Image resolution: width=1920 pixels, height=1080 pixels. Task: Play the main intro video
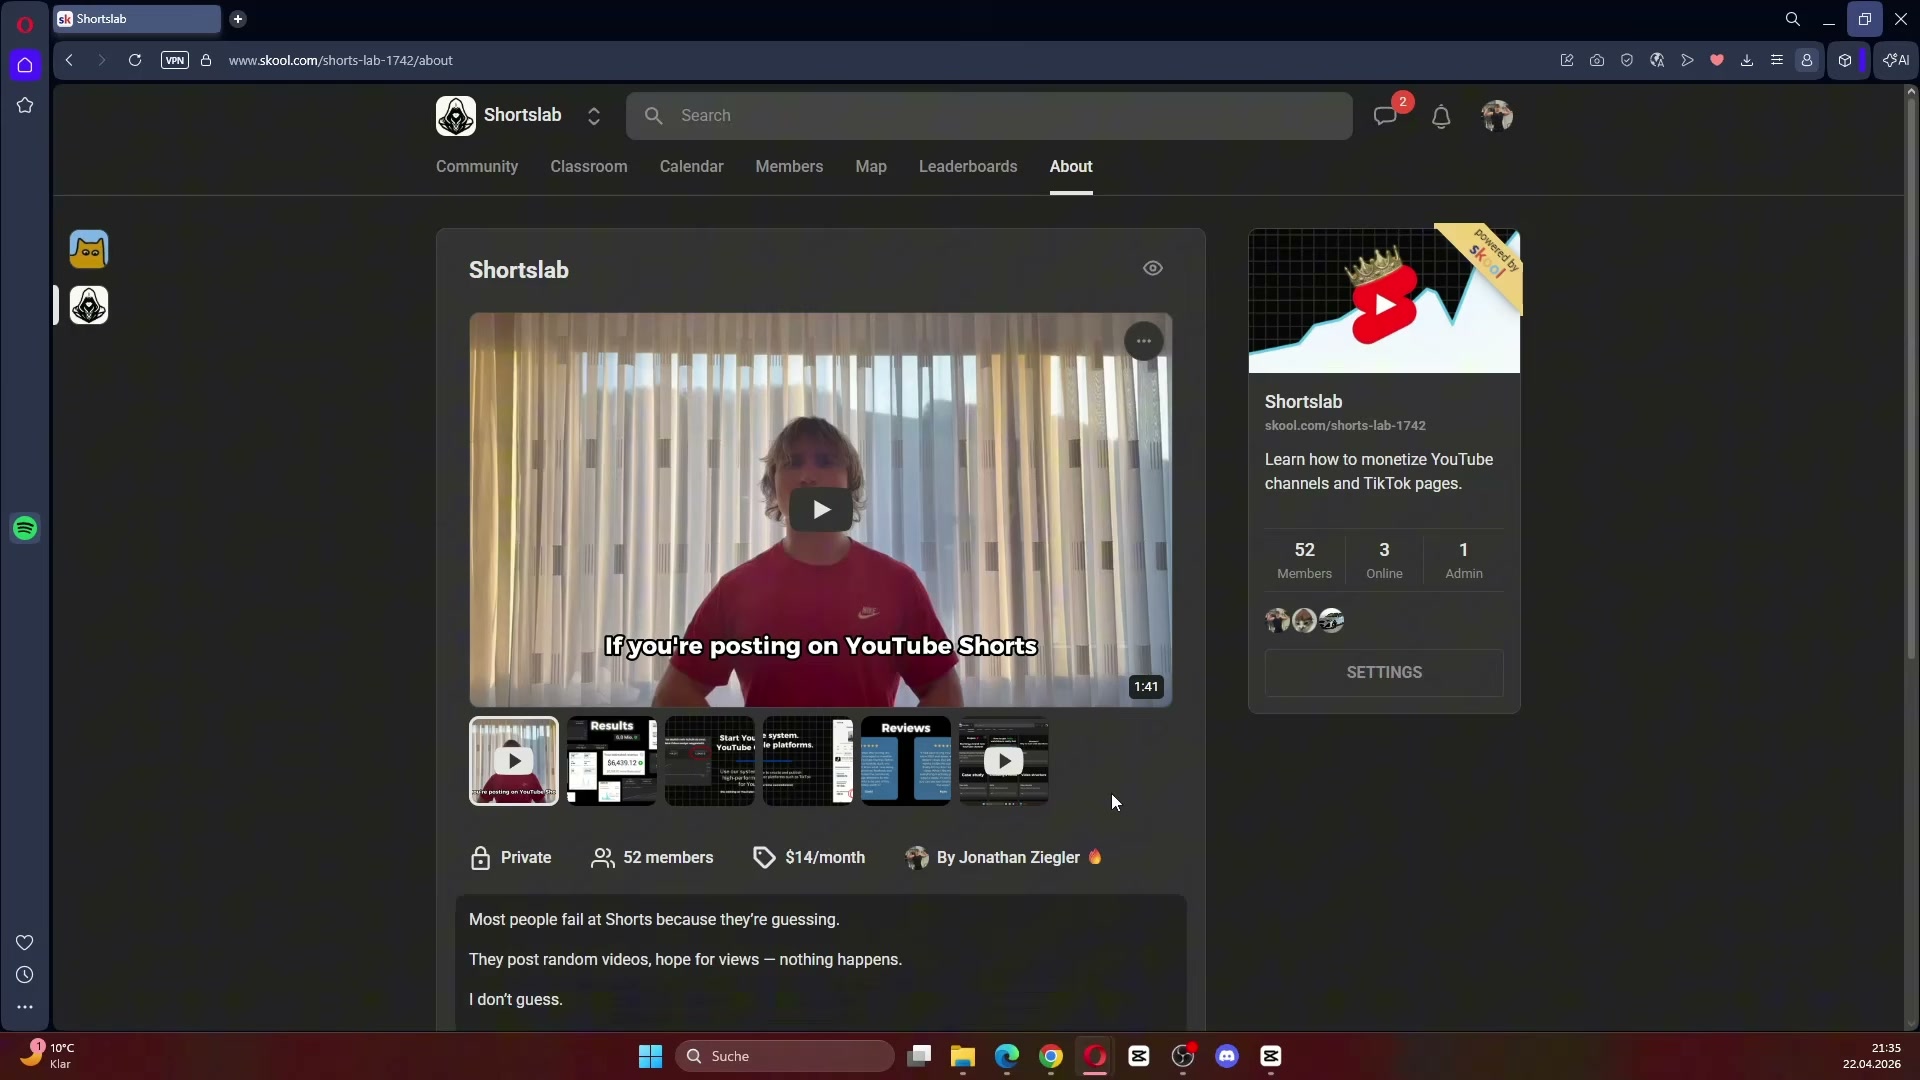click(x=821, y=510)
